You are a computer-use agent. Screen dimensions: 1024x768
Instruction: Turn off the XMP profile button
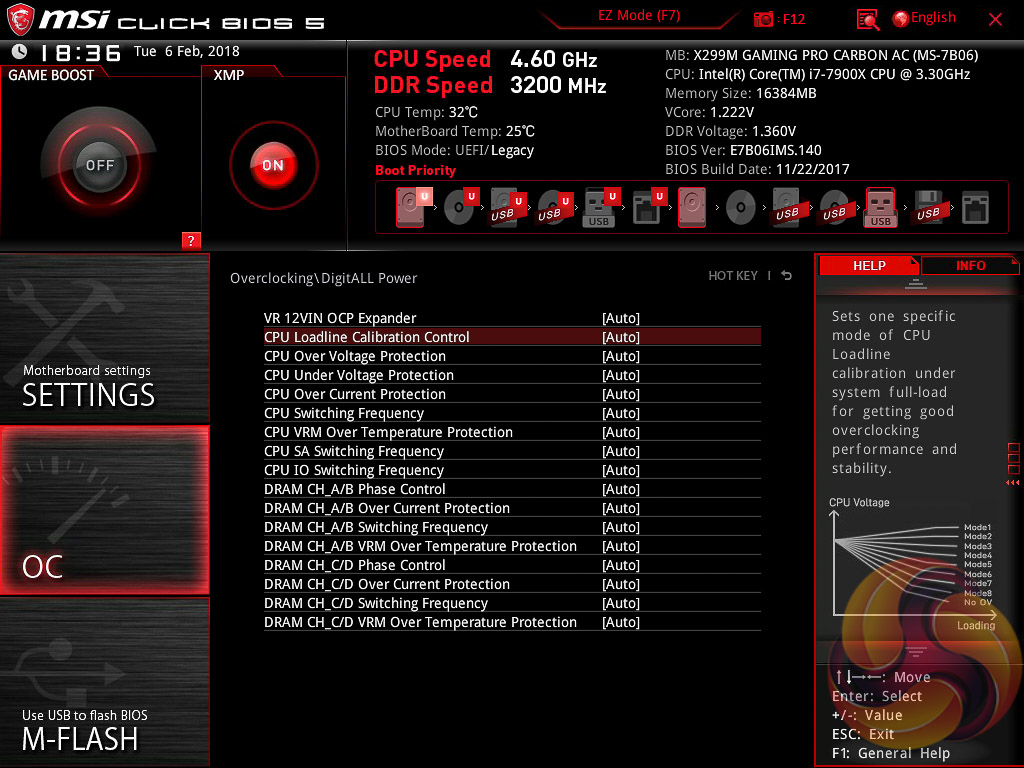coord(273,165)
